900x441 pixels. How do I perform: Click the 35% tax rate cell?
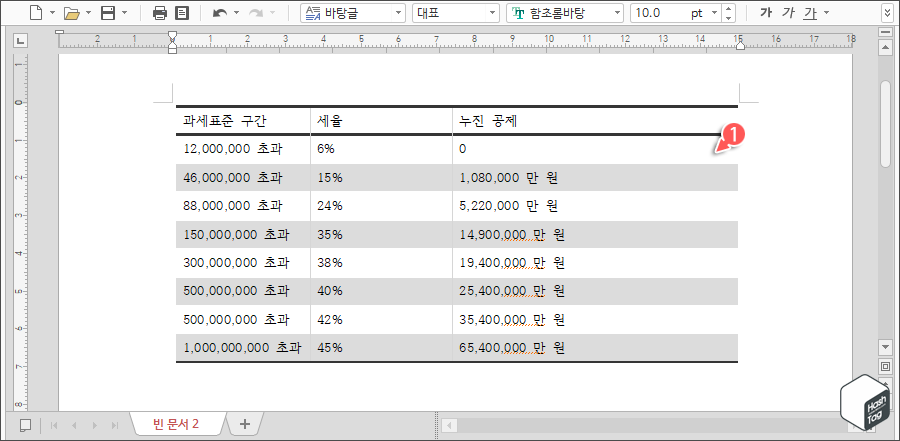382,234
